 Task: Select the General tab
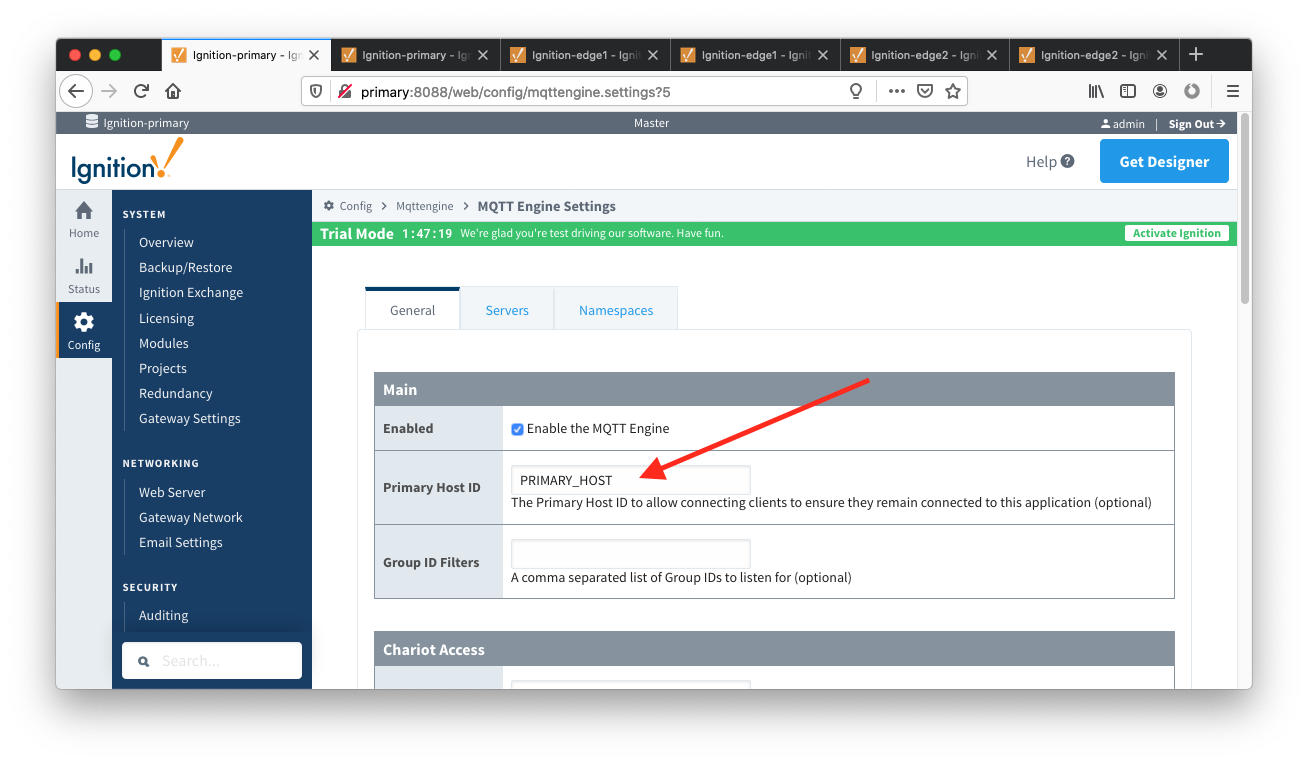tap(412, 310)
